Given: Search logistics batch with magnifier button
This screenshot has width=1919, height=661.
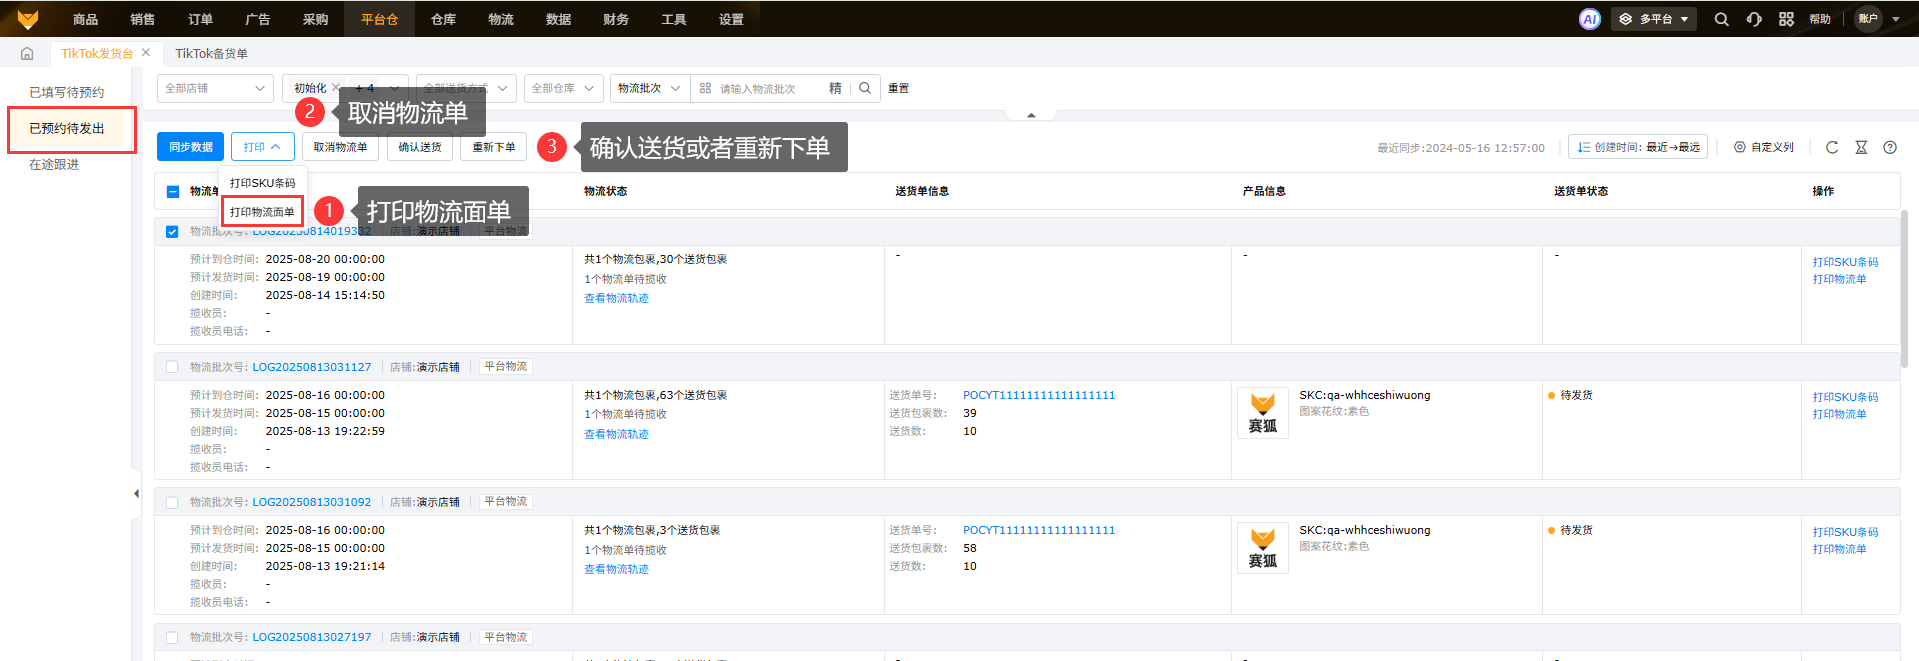Looking at the screenshot, I should [865, 88].
